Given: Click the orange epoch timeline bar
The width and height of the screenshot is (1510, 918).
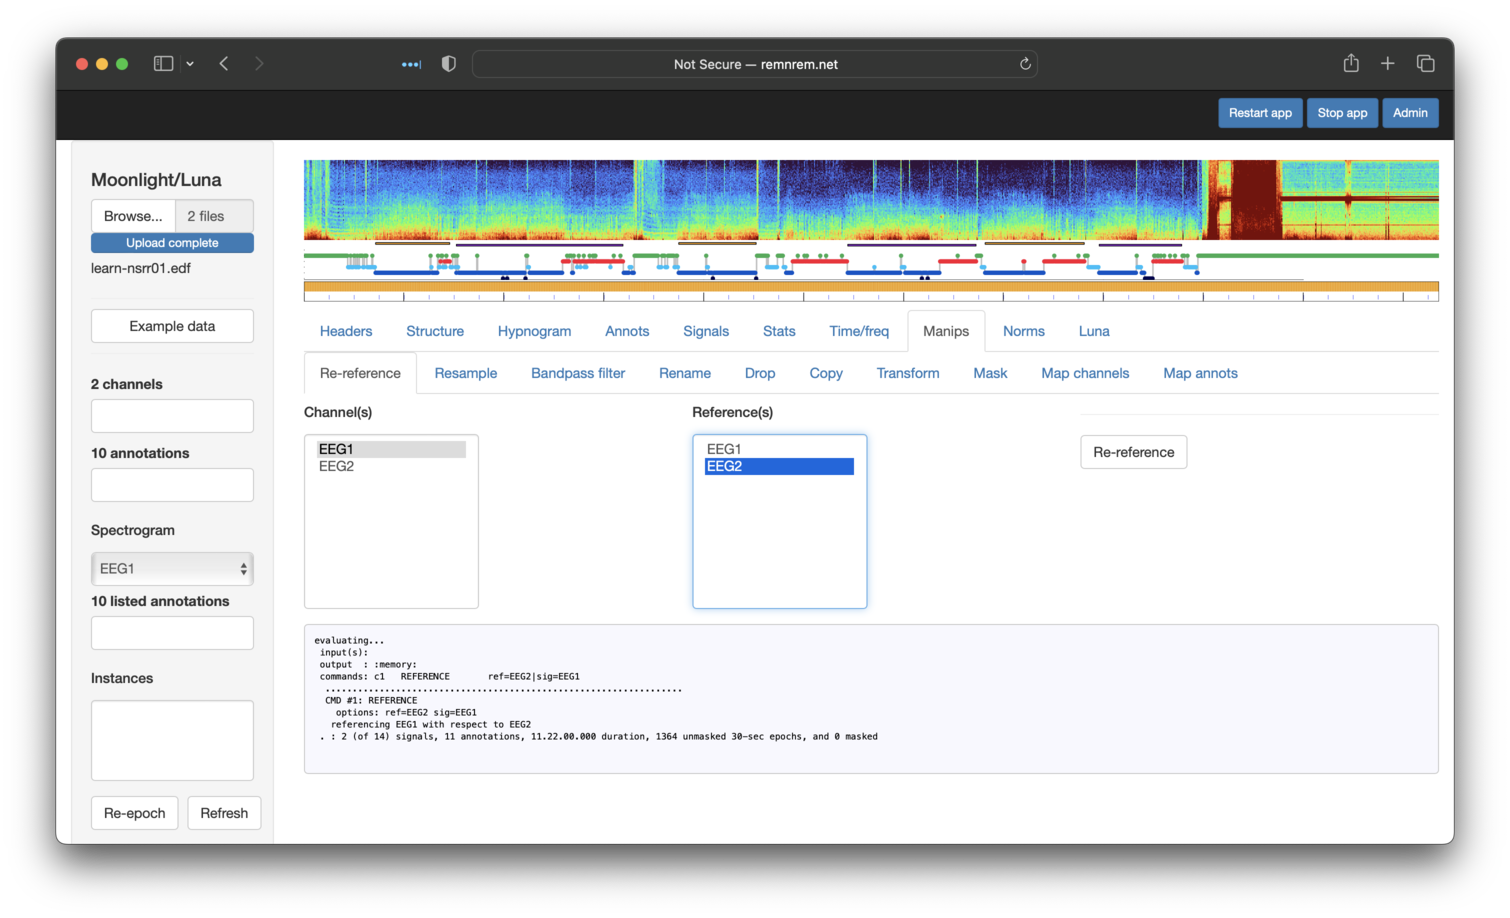Looking at the screenshot, I should click(x=870, y=287).
